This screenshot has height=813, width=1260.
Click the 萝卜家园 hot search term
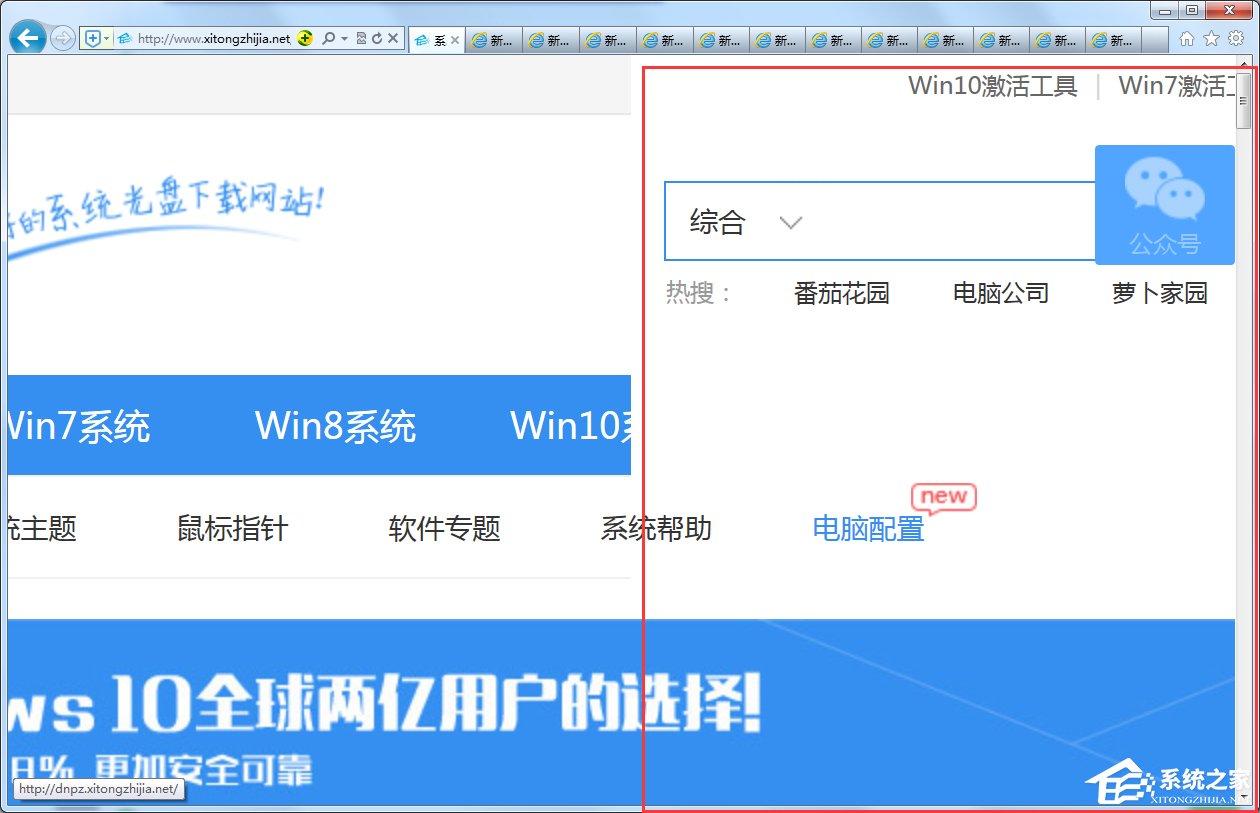coord(1159,292)
